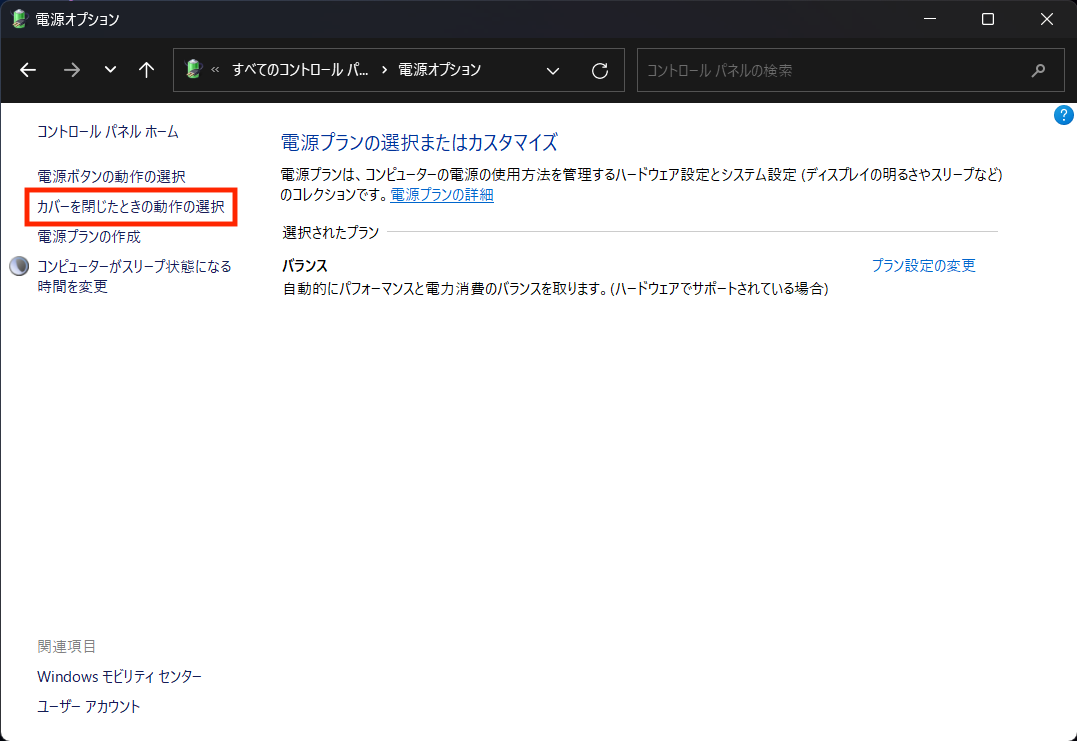1077x741 pixels.
Task: Click the sleep moon icon in sidebar
Action: pos(19,267)
